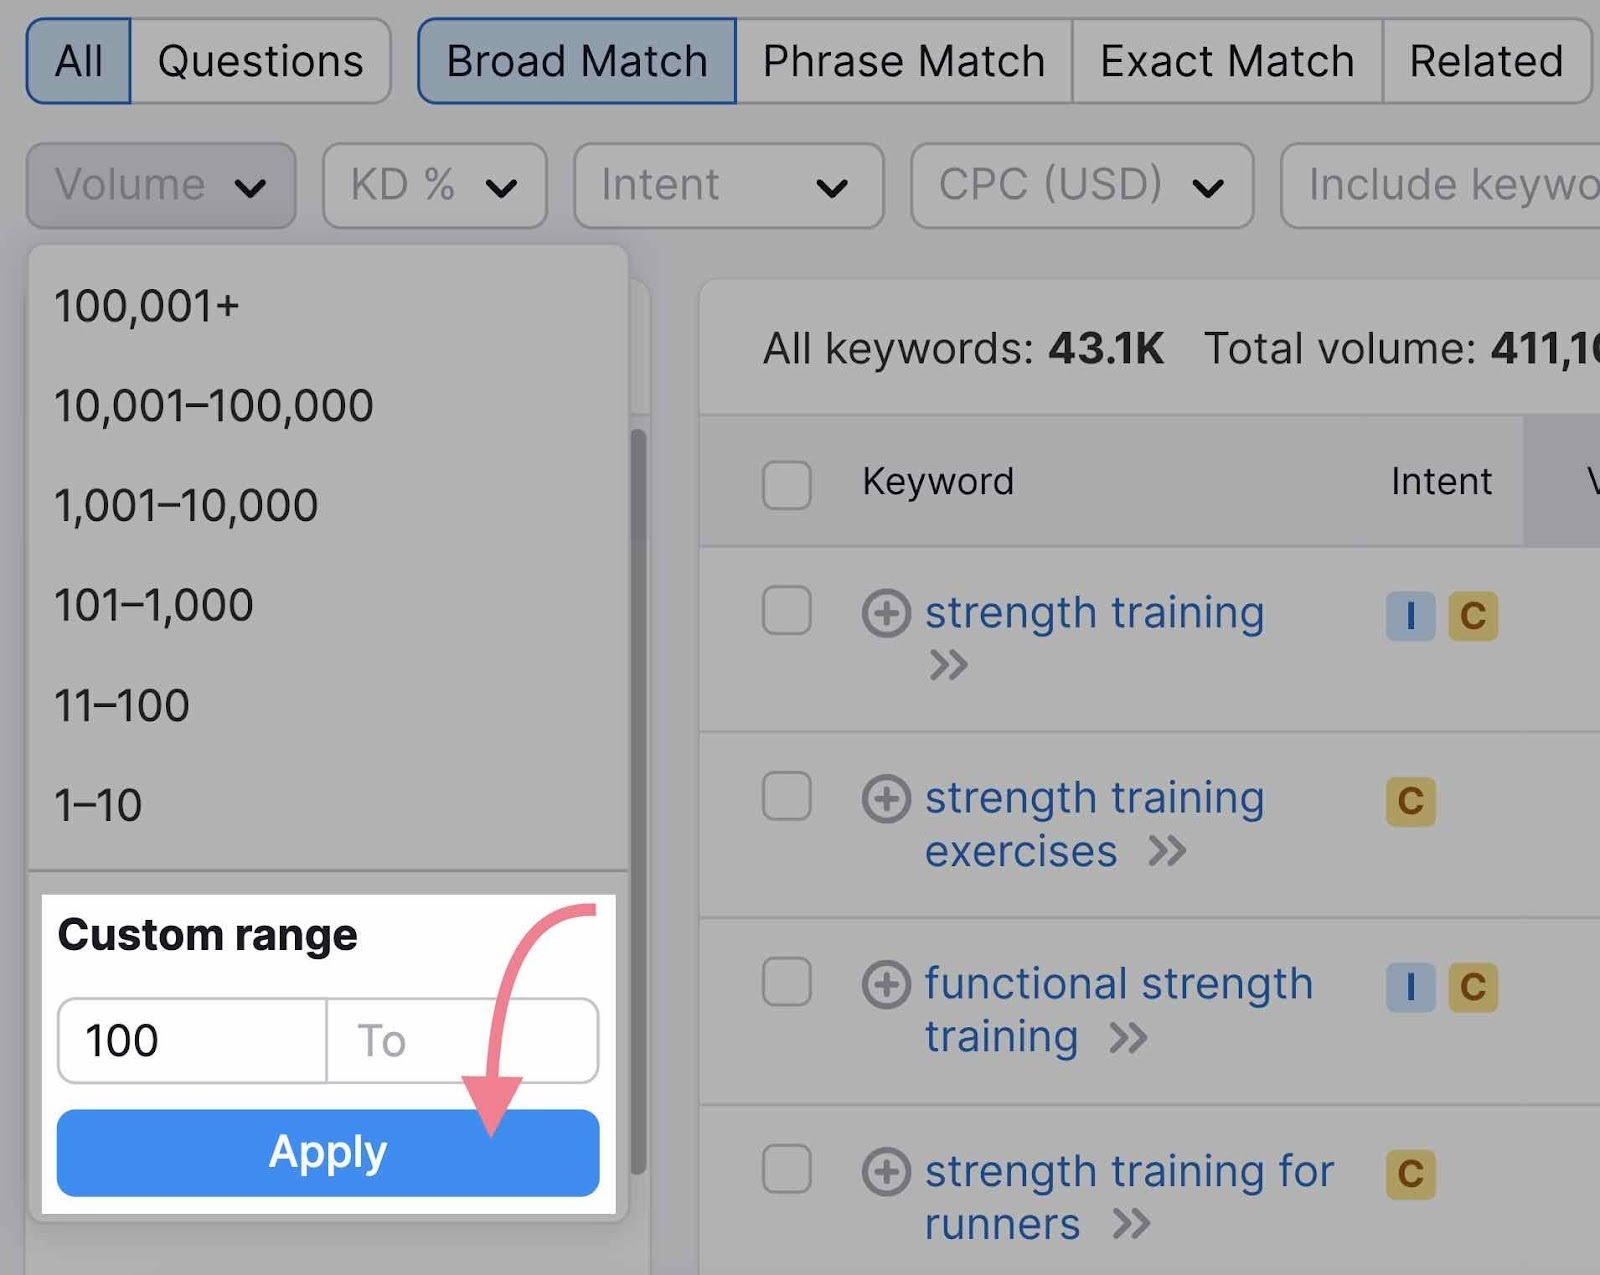Click double-arrow after 'functional strength training'
Image resolution: width=1600 pixels, height=1275 pixels.
click(1128, 1038)
